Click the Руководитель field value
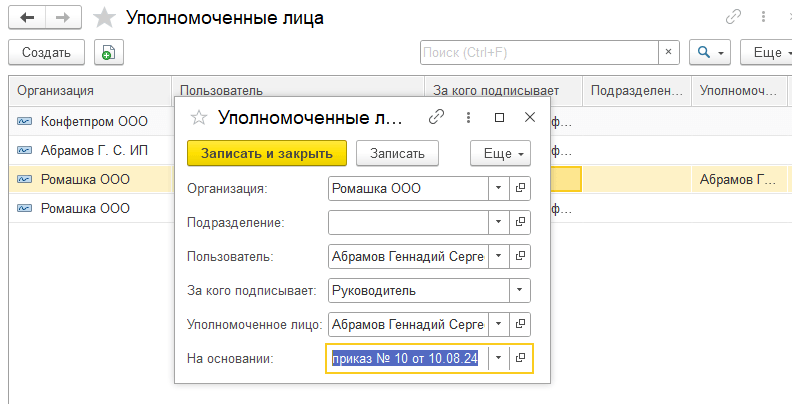792x404 pixels. click(x=419, y=290)
